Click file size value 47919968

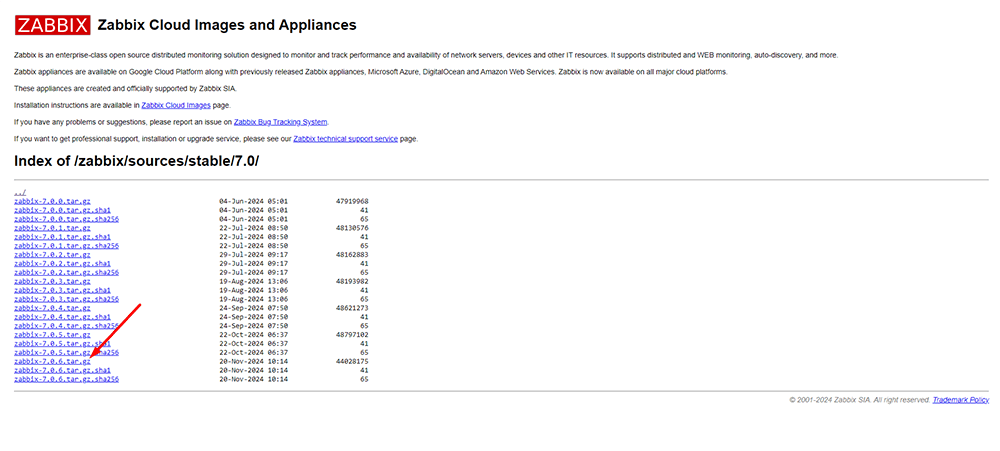click(x=352, y=201)
